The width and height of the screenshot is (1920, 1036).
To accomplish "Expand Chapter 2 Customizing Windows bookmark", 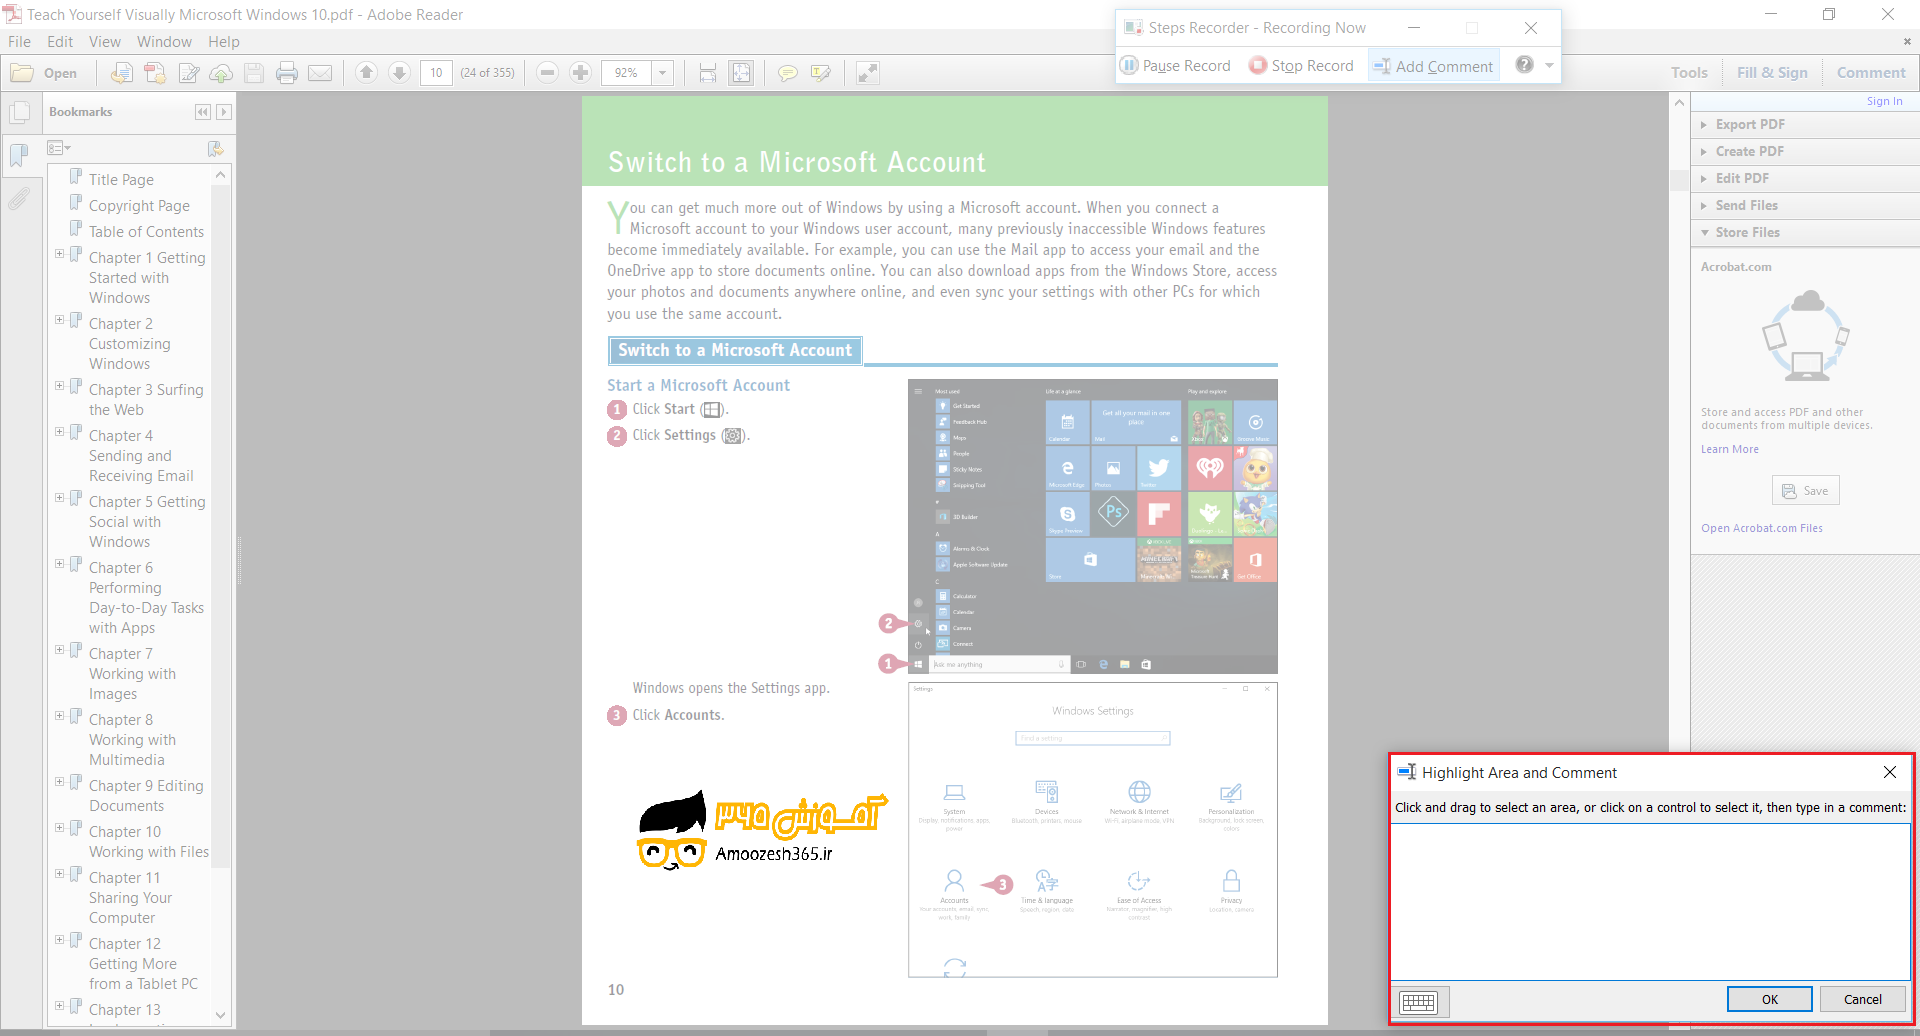I will pyautogui.click(x=59, y=320).
